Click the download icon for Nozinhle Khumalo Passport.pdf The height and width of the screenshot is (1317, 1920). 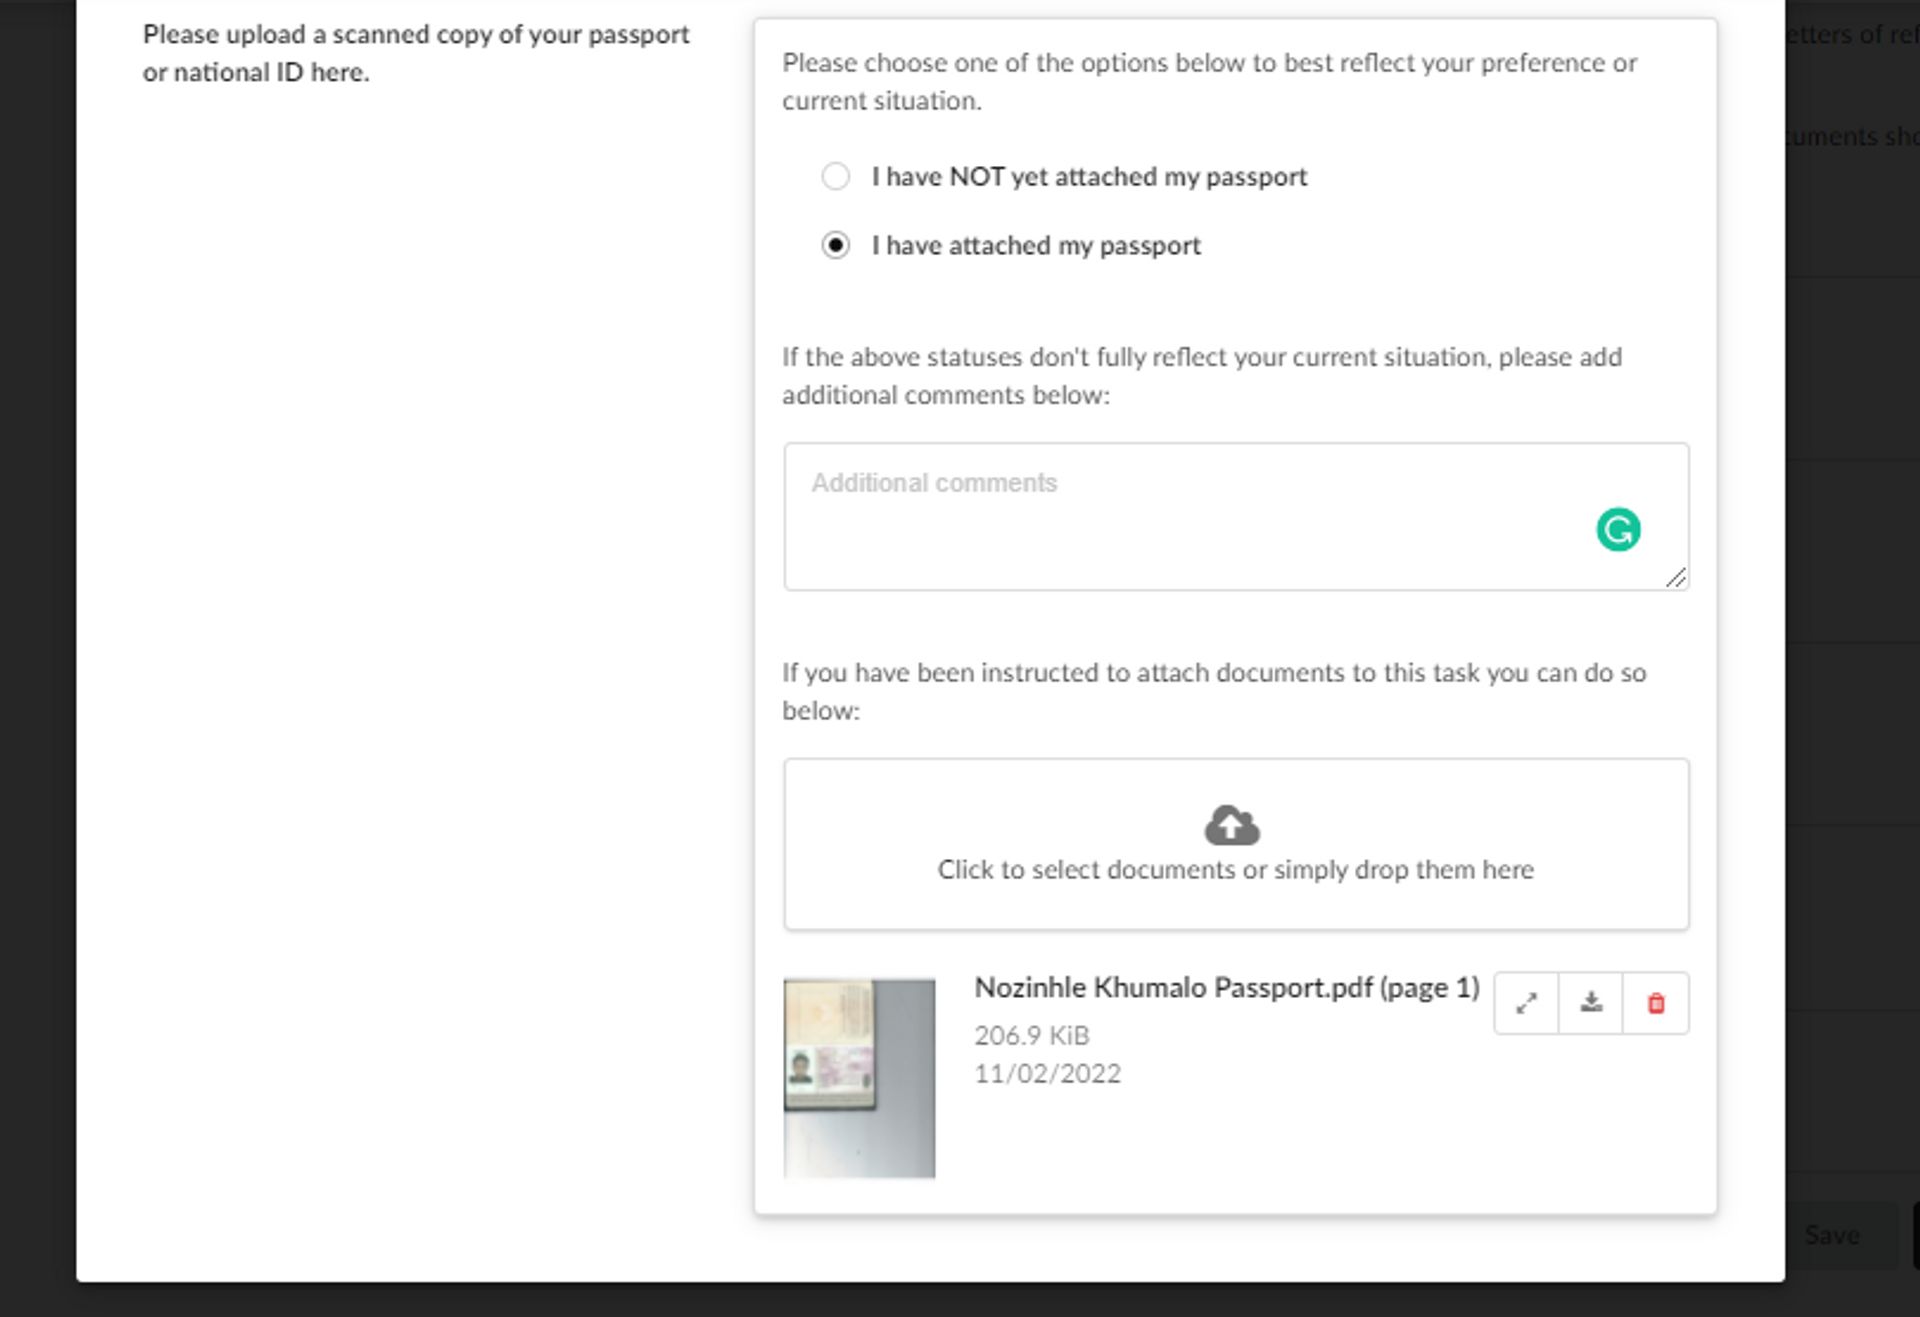point(1590,1003)
